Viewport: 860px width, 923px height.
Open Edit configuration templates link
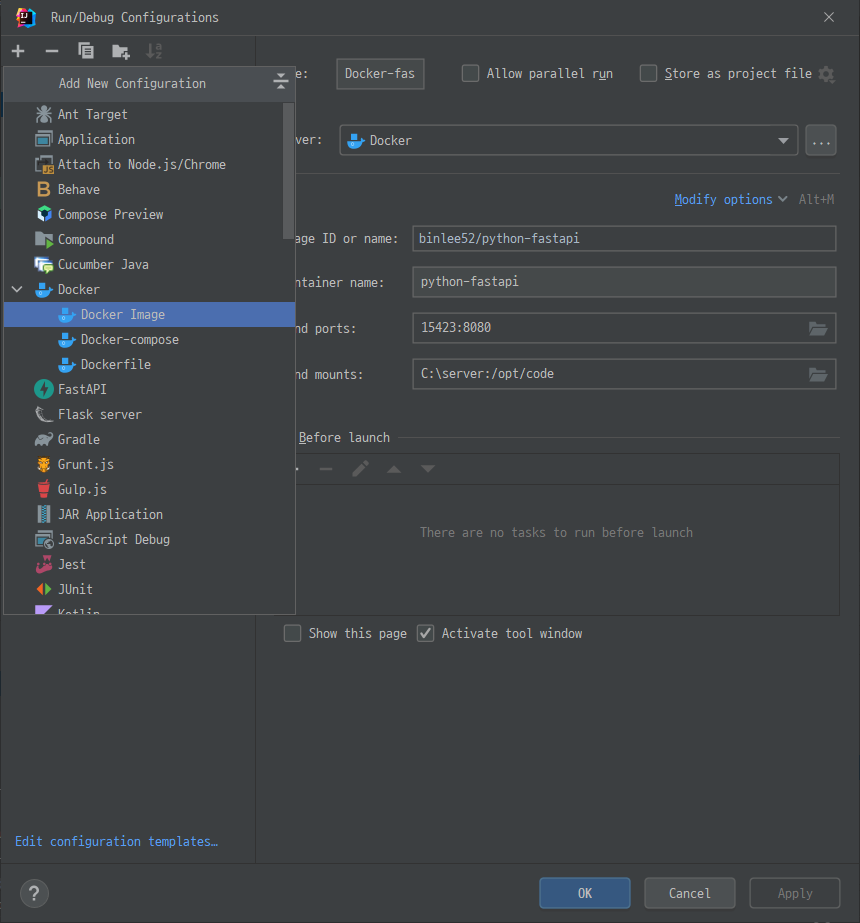tap(117, 841)
